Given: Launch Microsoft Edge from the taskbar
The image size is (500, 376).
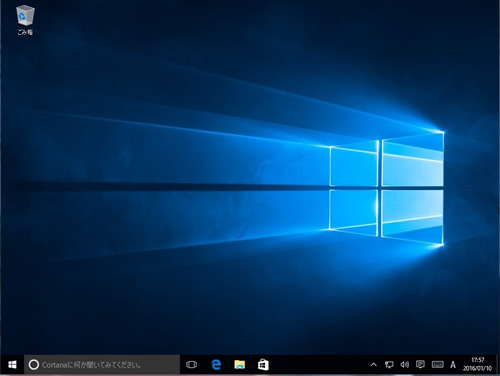Looking at the screenshot, I should point(216,365).
